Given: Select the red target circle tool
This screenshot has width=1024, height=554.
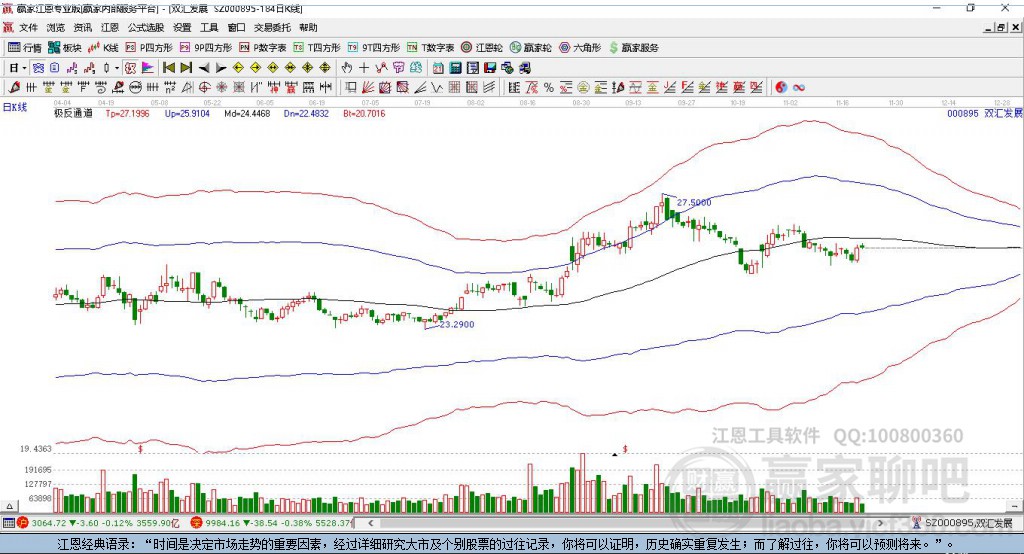Looking at the screenshot, I should 204,88.
